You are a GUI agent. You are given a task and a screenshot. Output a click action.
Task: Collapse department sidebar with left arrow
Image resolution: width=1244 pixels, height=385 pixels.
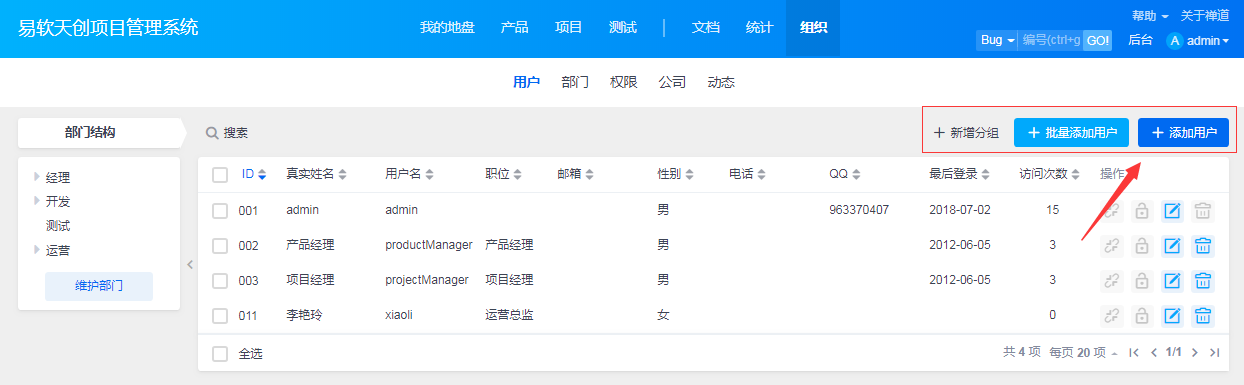click(x=189, y=264)
